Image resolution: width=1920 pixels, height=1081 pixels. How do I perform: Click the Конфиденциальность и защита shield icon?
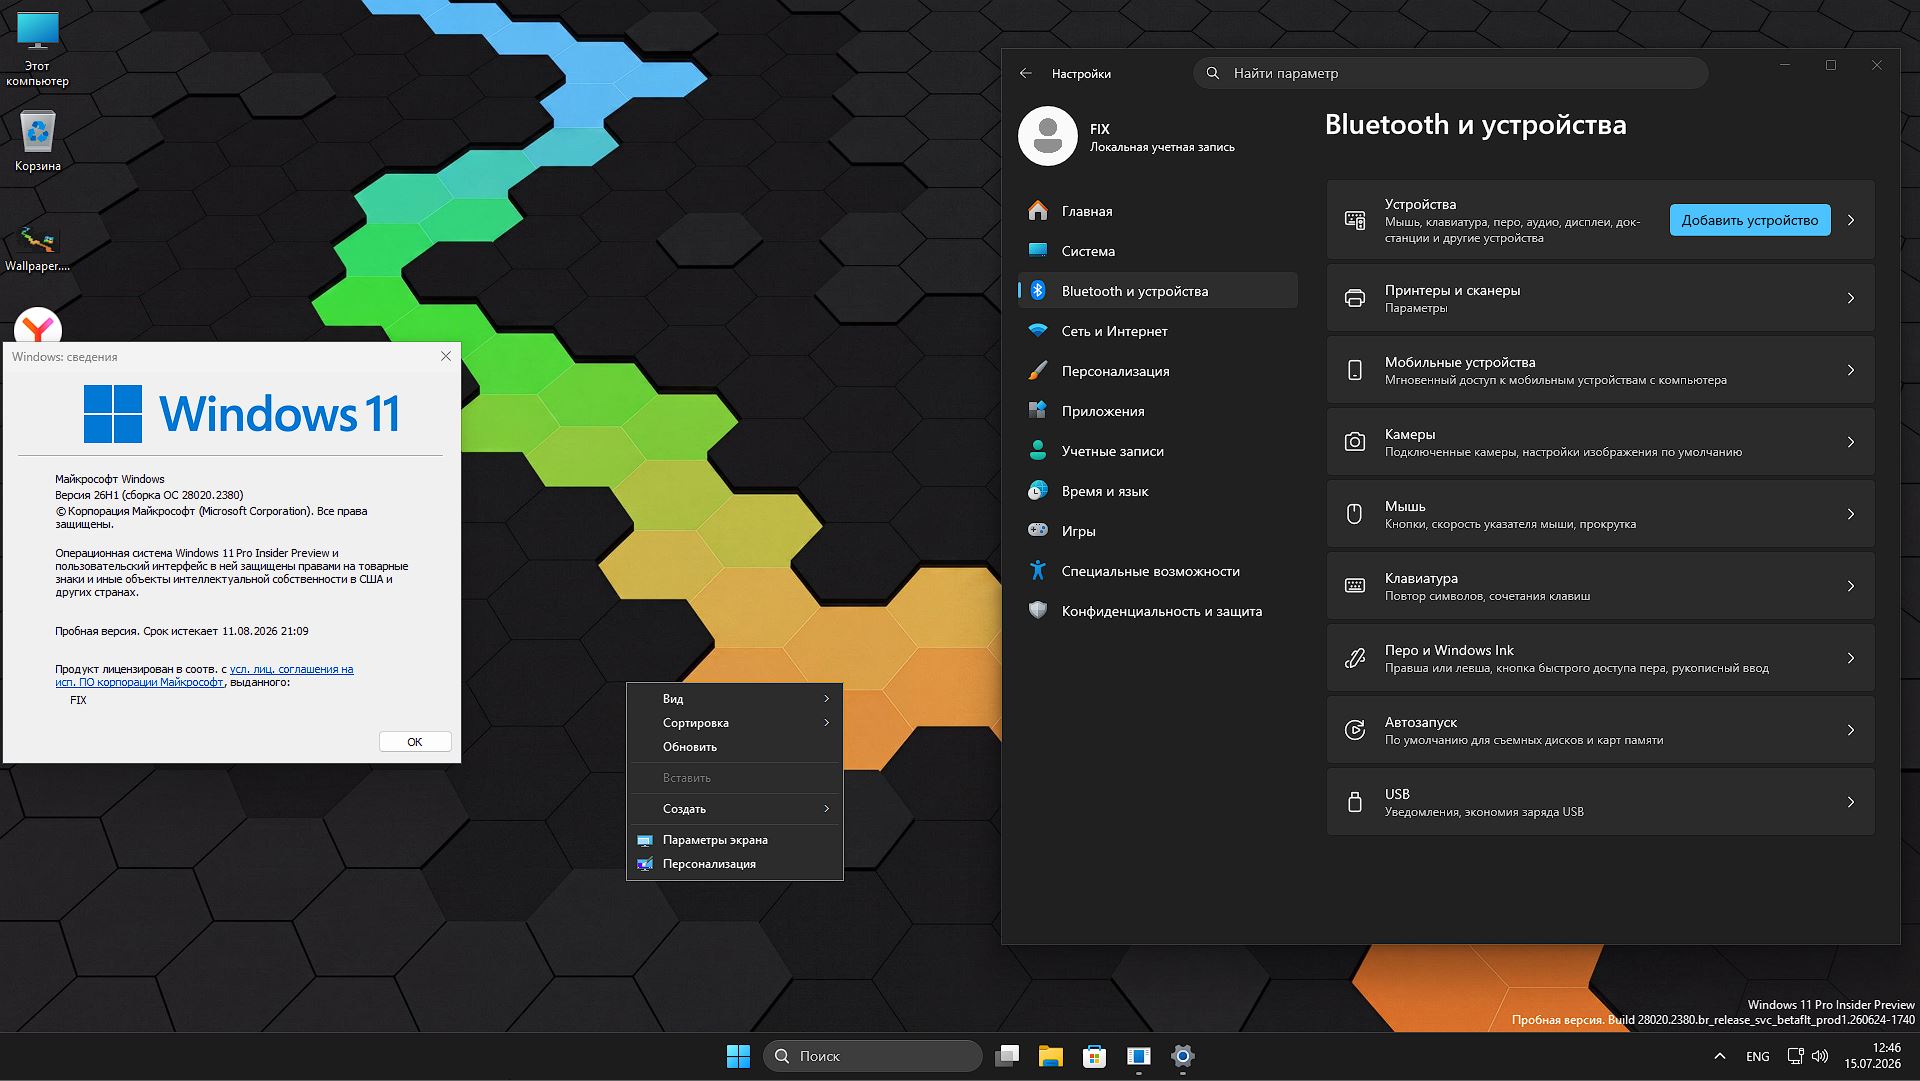1038,610
